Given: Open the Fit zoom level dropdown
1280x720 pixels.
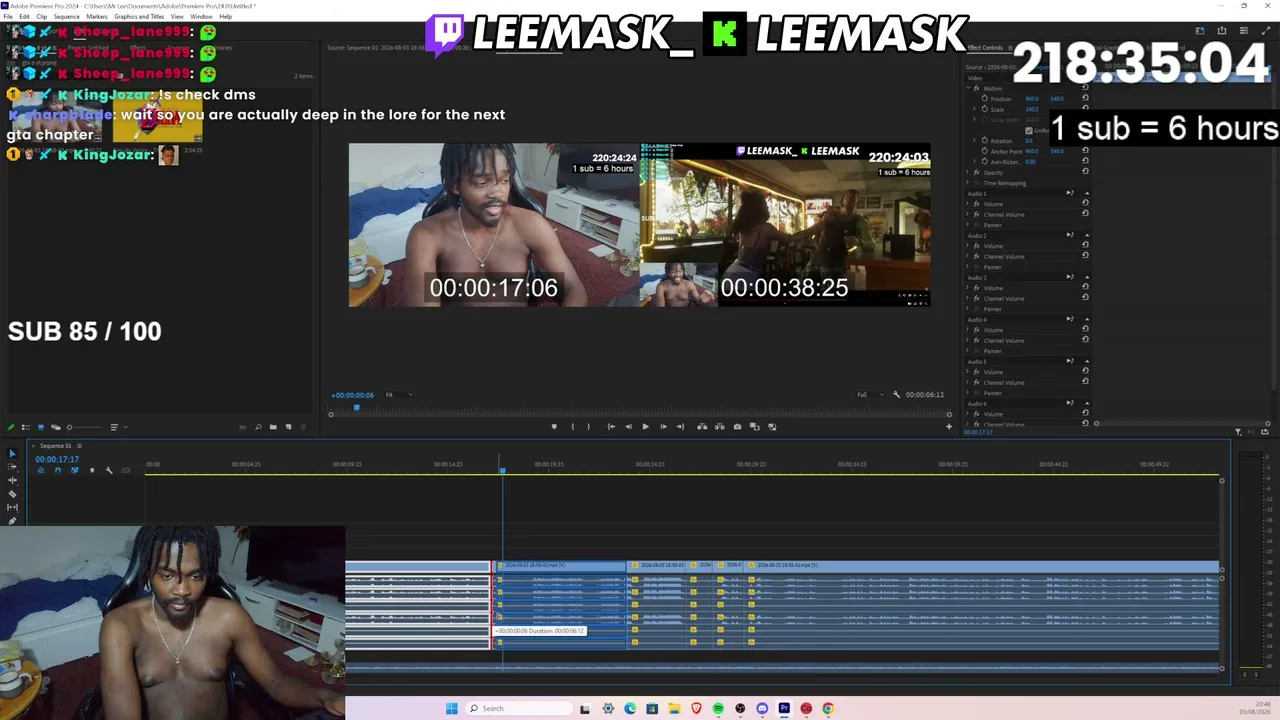Looking at the screenshot, I should pyautogui.click(x=398, y=395).
